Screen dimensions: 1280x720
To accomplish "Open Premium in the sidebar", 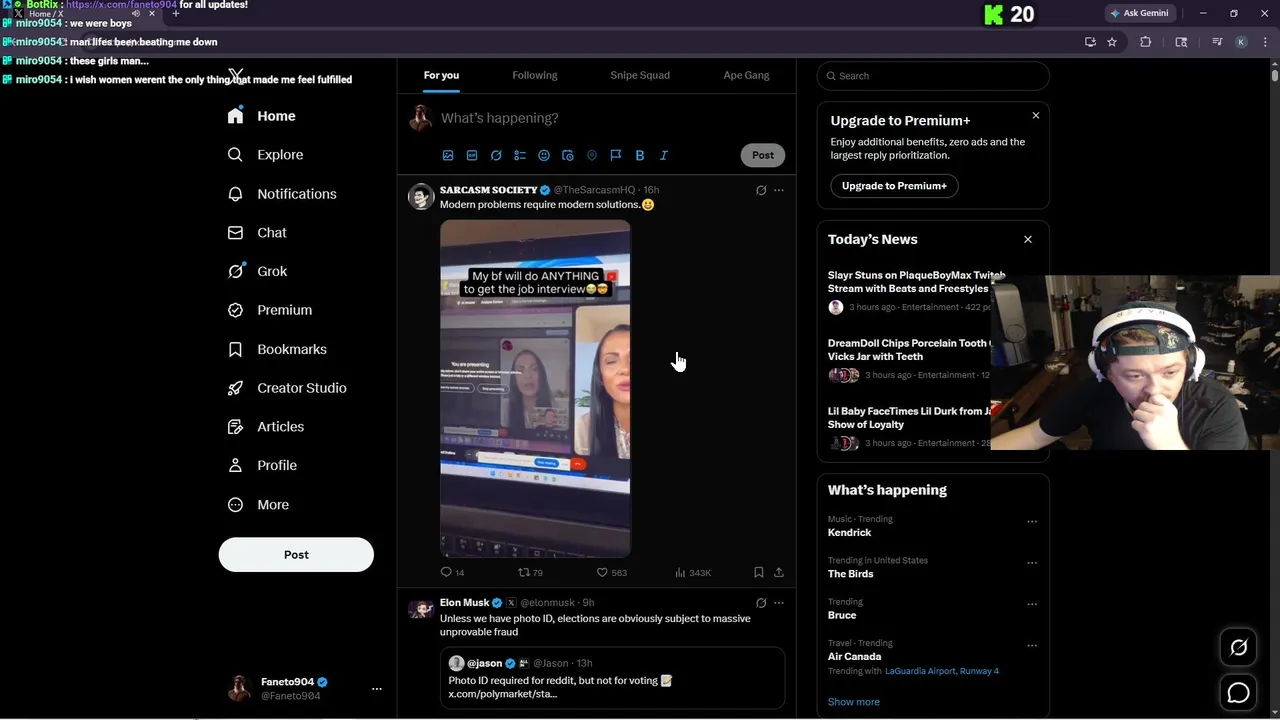I will (270, 310).
